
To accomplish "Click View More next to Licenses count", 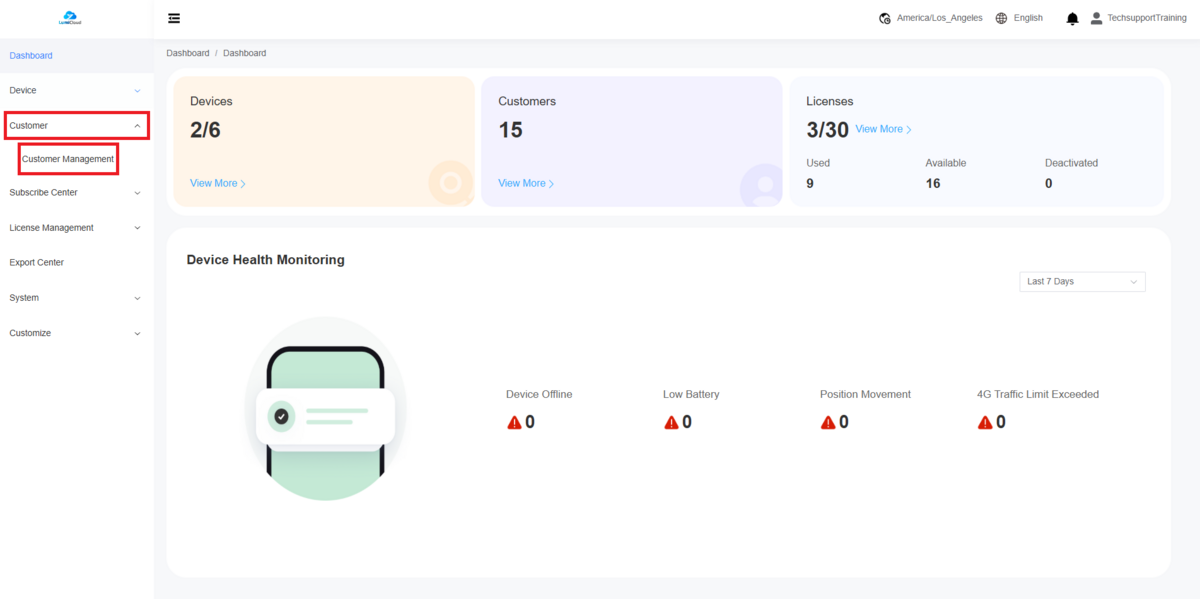I will coord(882,129).
